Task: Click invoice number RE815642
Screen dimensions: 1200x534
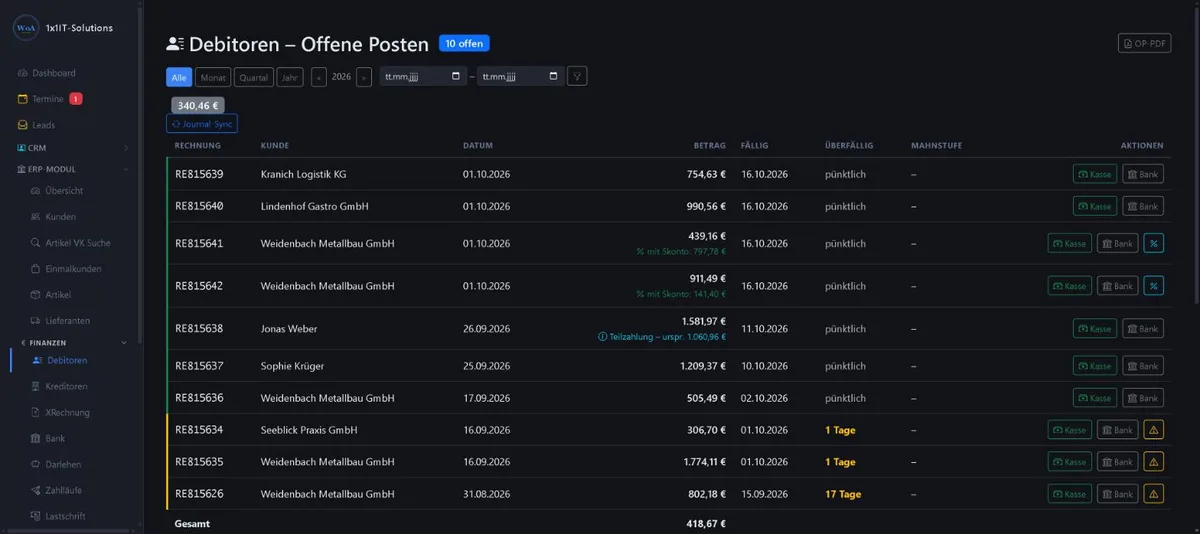Action: coord(199,286)
